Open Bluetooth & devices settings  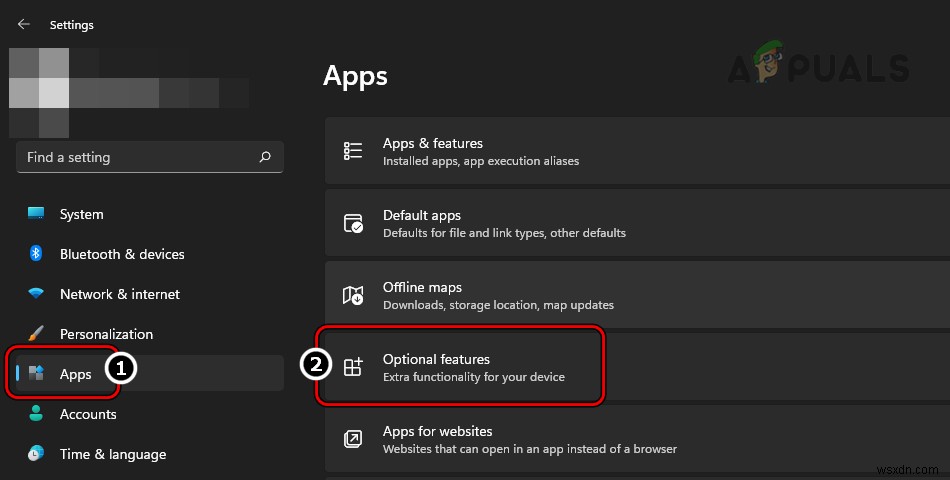tap(122, 254)
